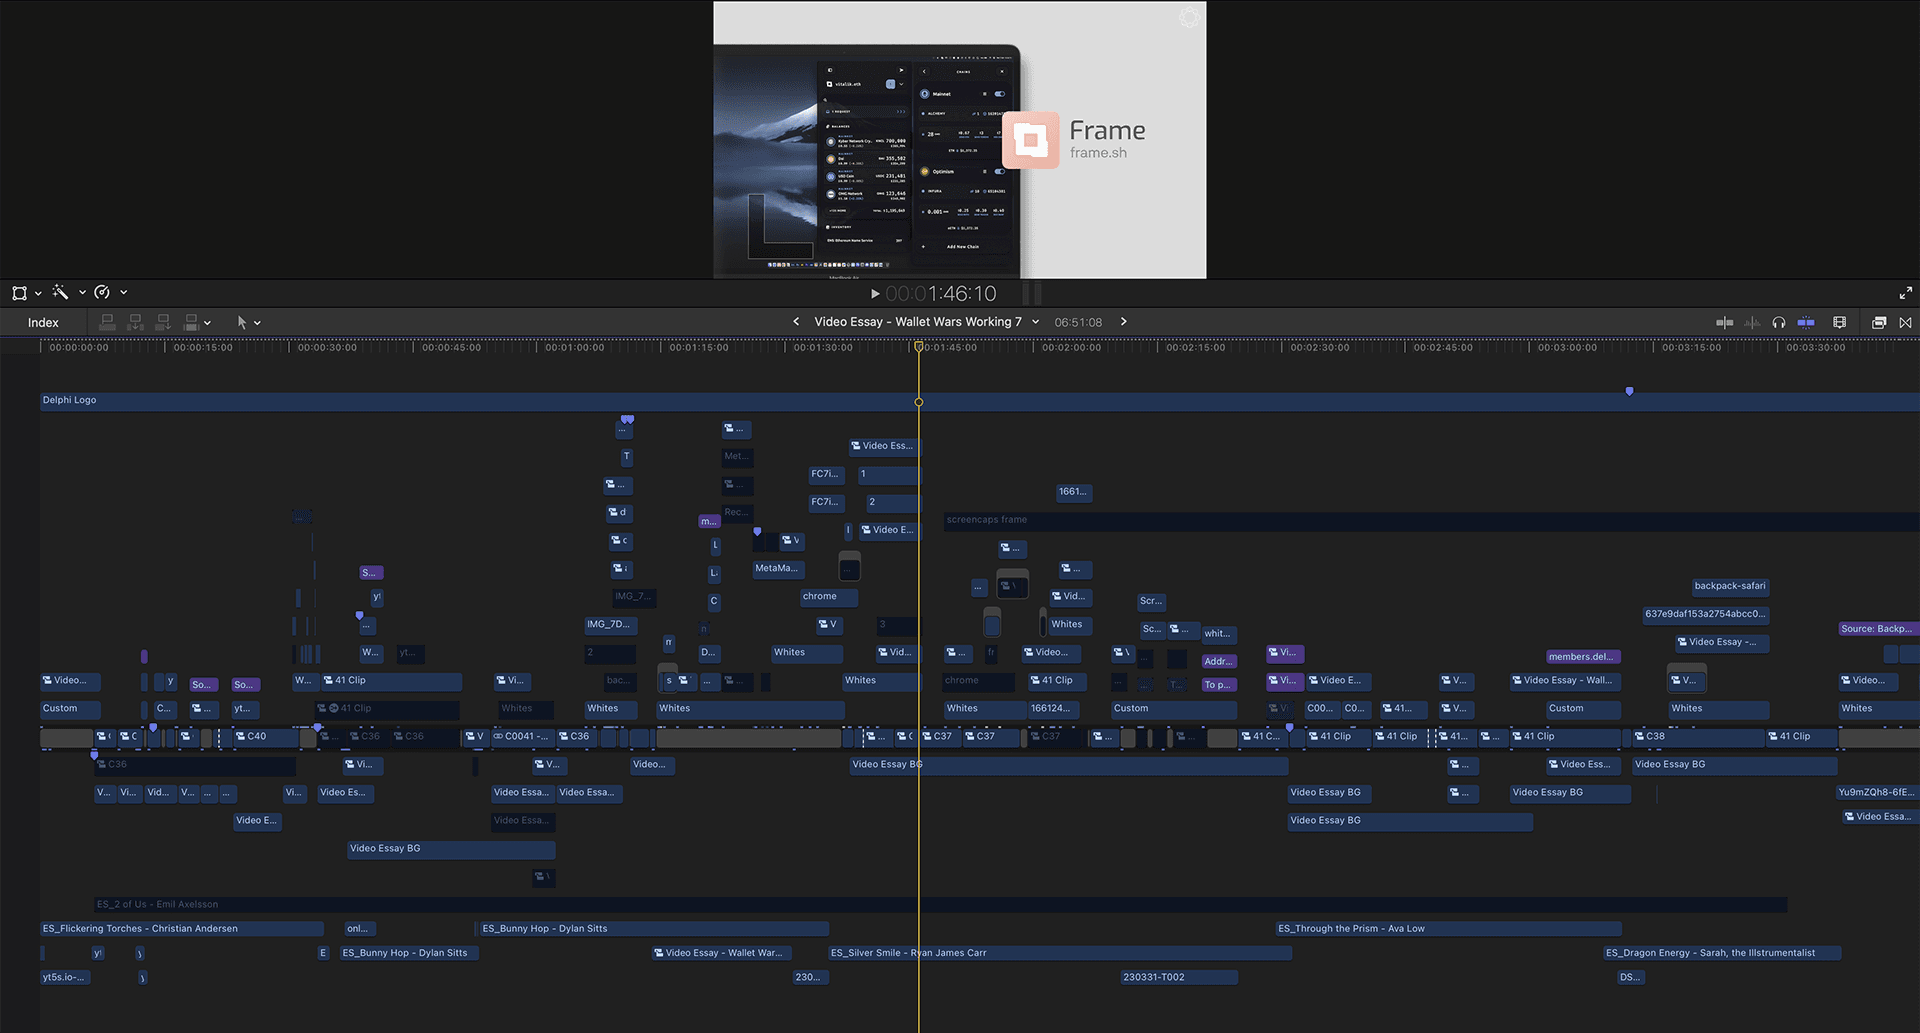Jump to 00:03:00:00 on the ruler
This screenshot has height=1033, width=1920.
(1567, 348)
